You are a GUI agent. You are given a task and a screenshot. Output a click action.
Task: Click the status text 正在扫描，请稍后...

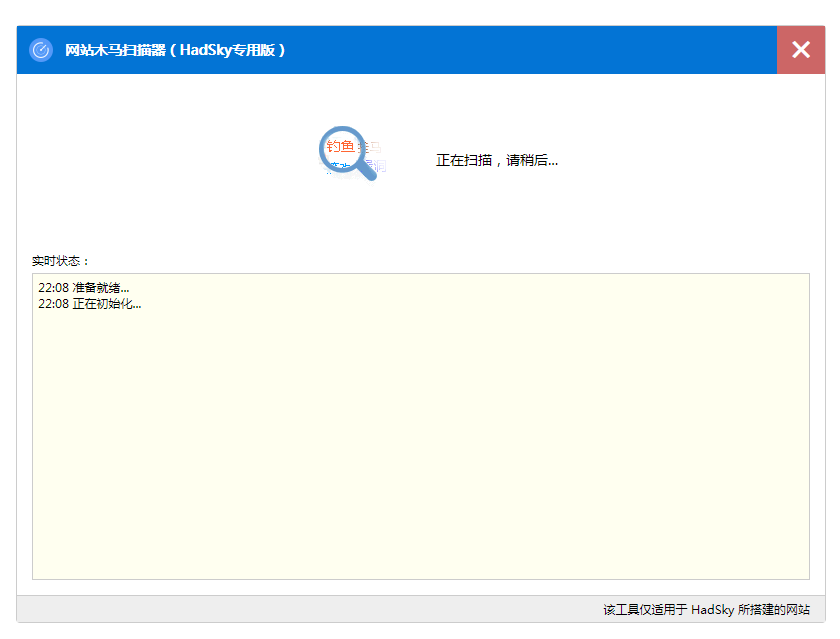497,160
